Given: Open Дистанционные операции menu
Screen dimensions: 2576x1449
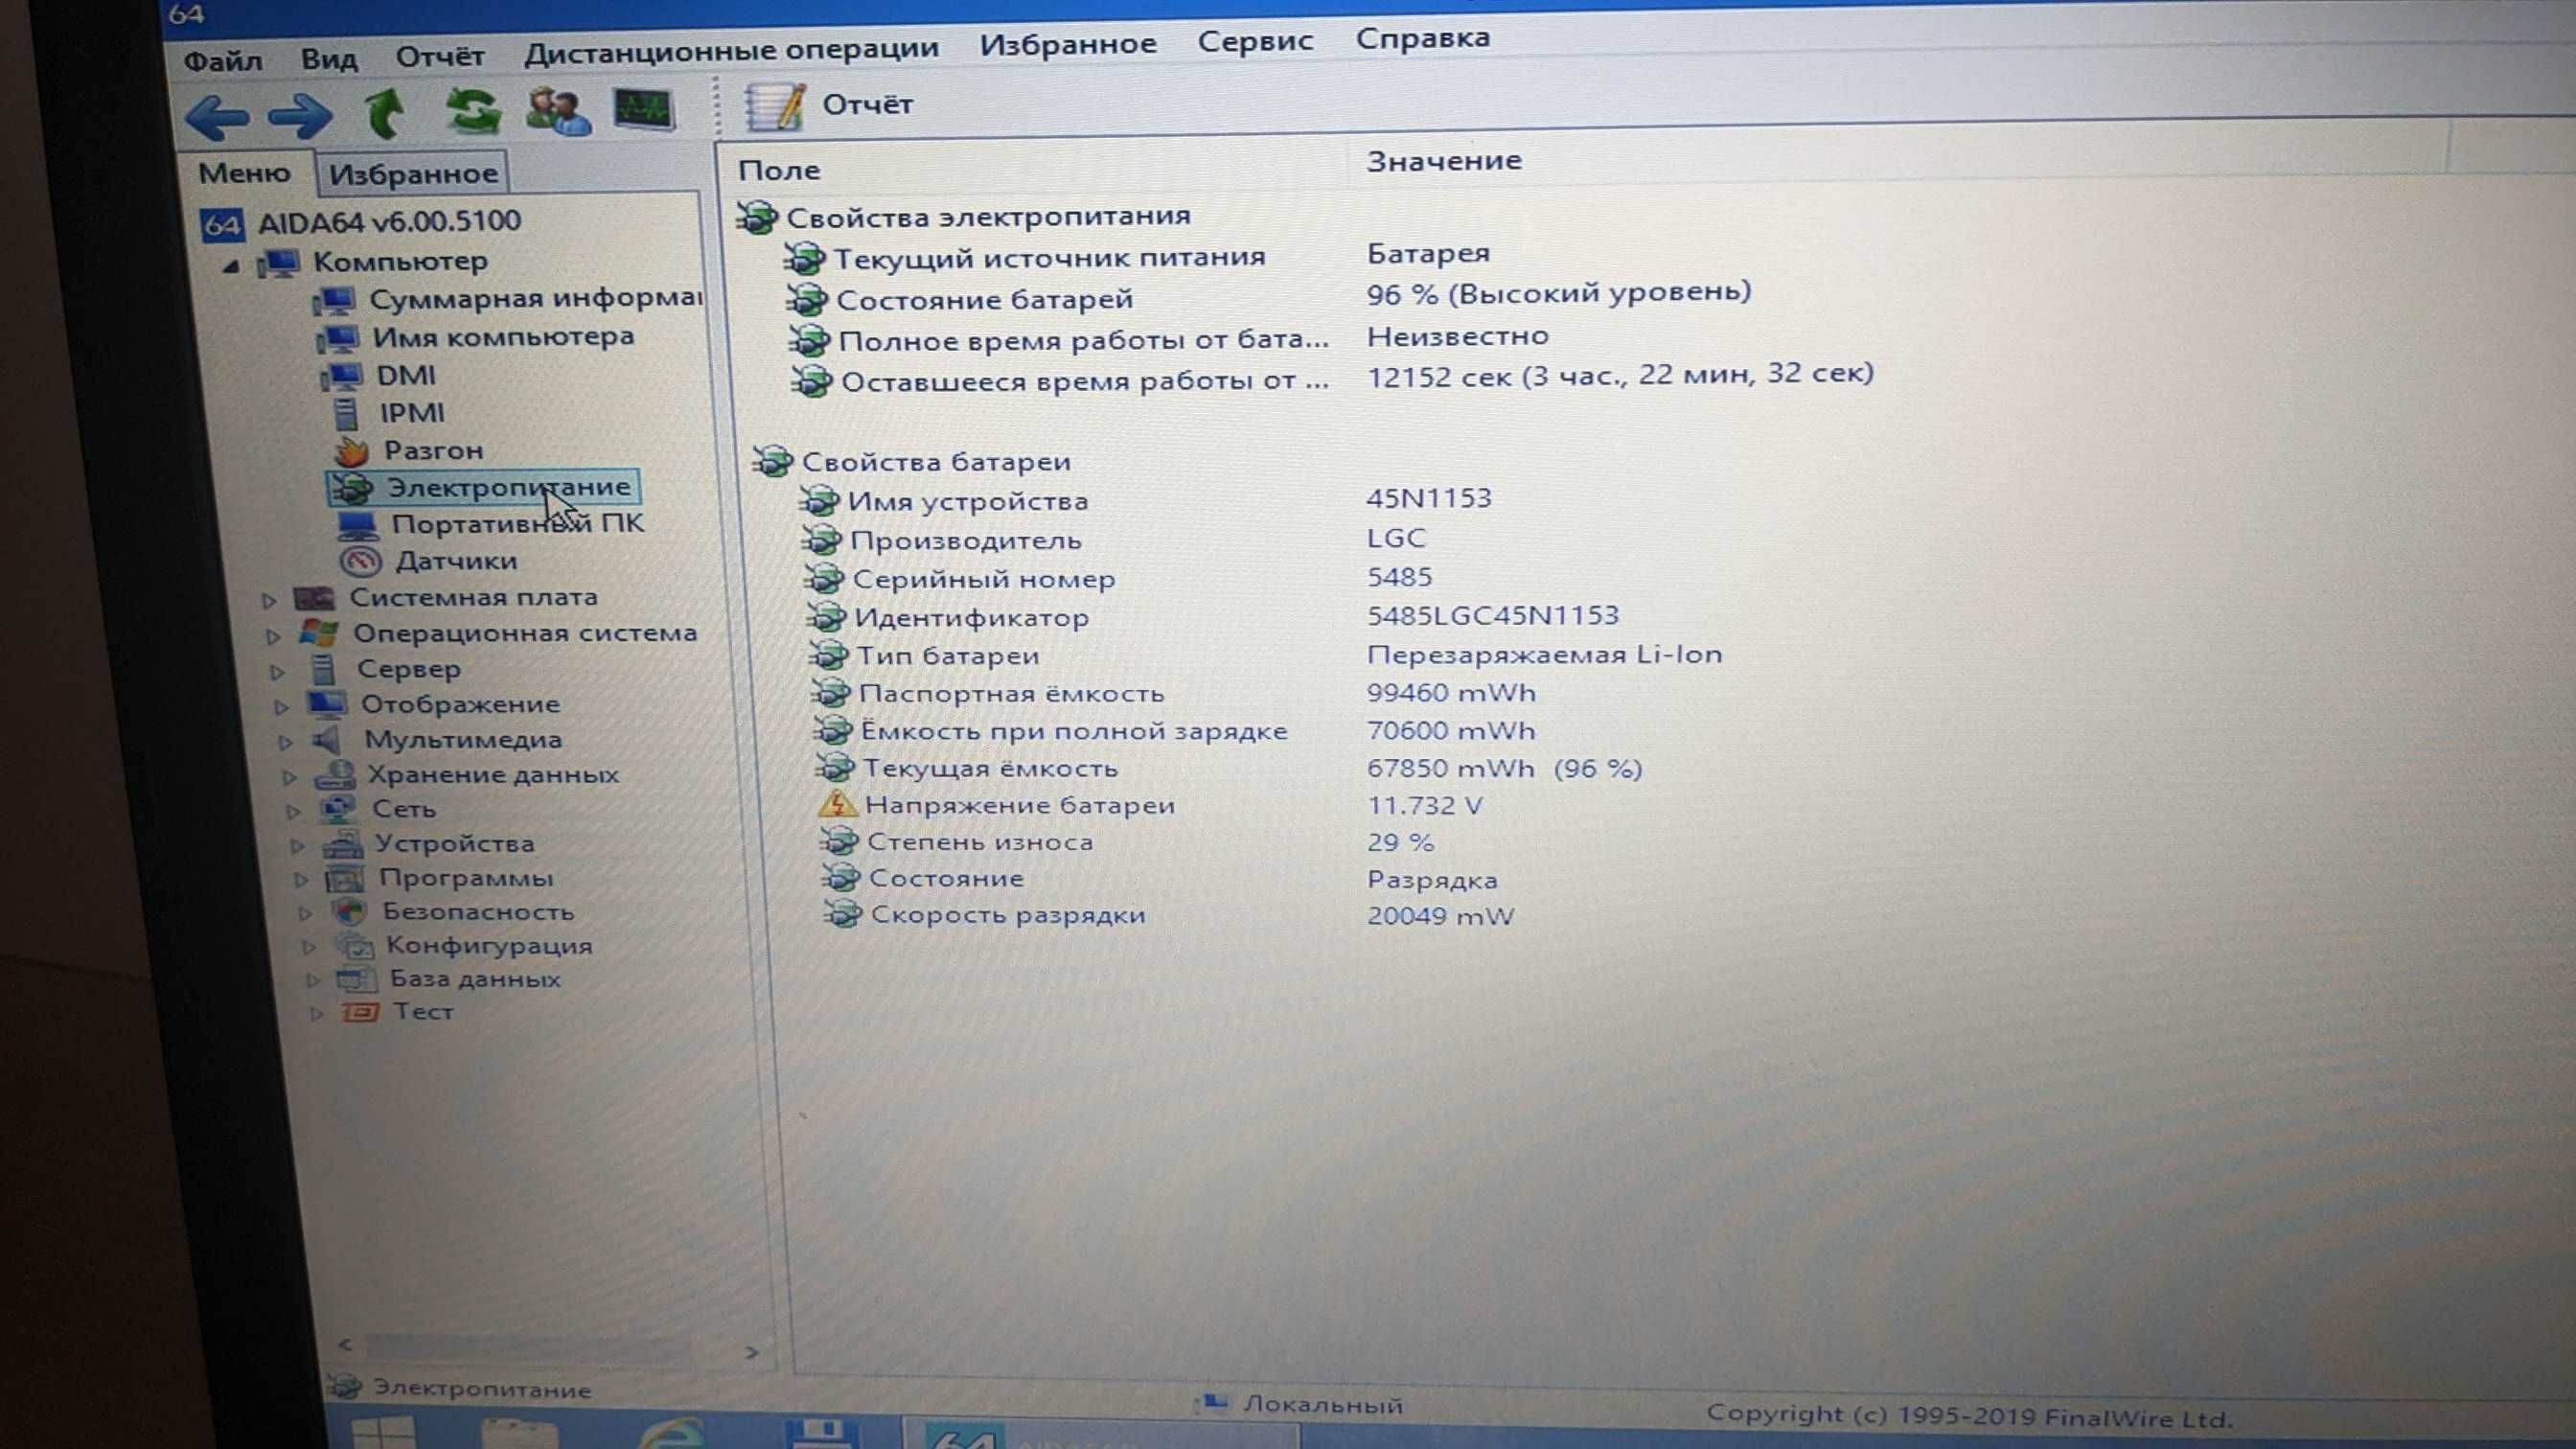Looking at the screenshot, I should (x=731, y=49).
